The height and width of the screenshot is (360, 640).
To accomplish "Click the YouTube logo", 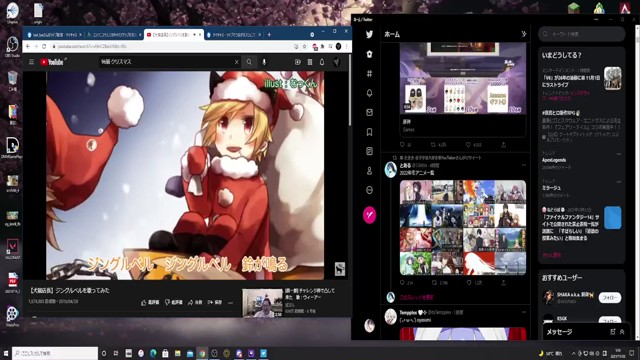I will pyautogui.click(x=52, y=62).
